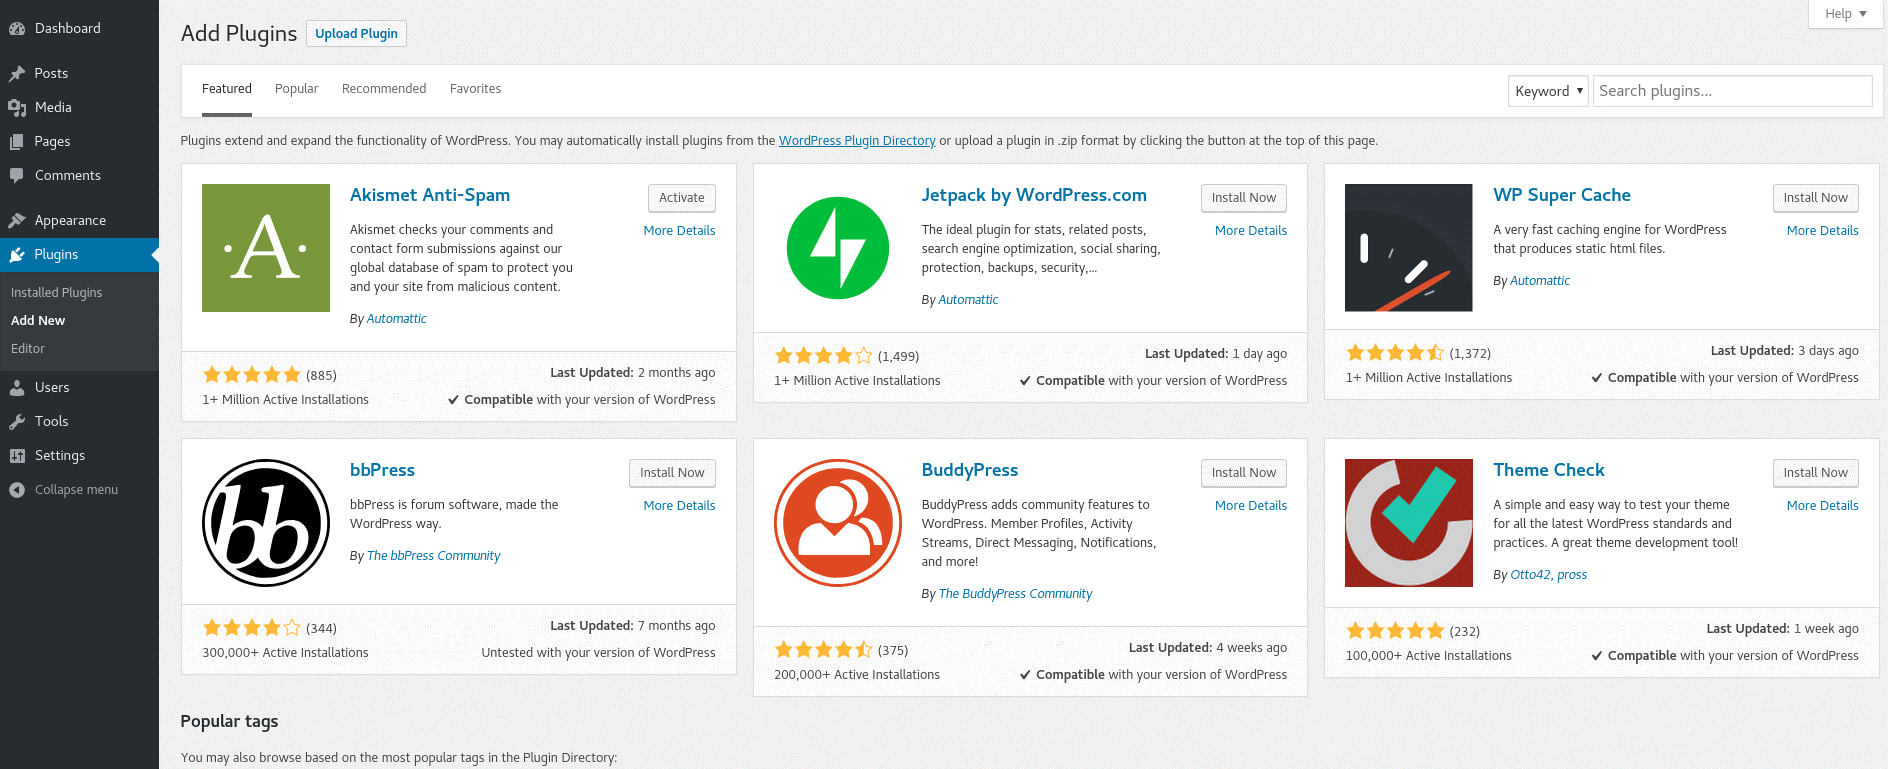Viewport: 1888px width, 769px height.
Task: Click the Media label in the sidebar
Action: [53, 107]
